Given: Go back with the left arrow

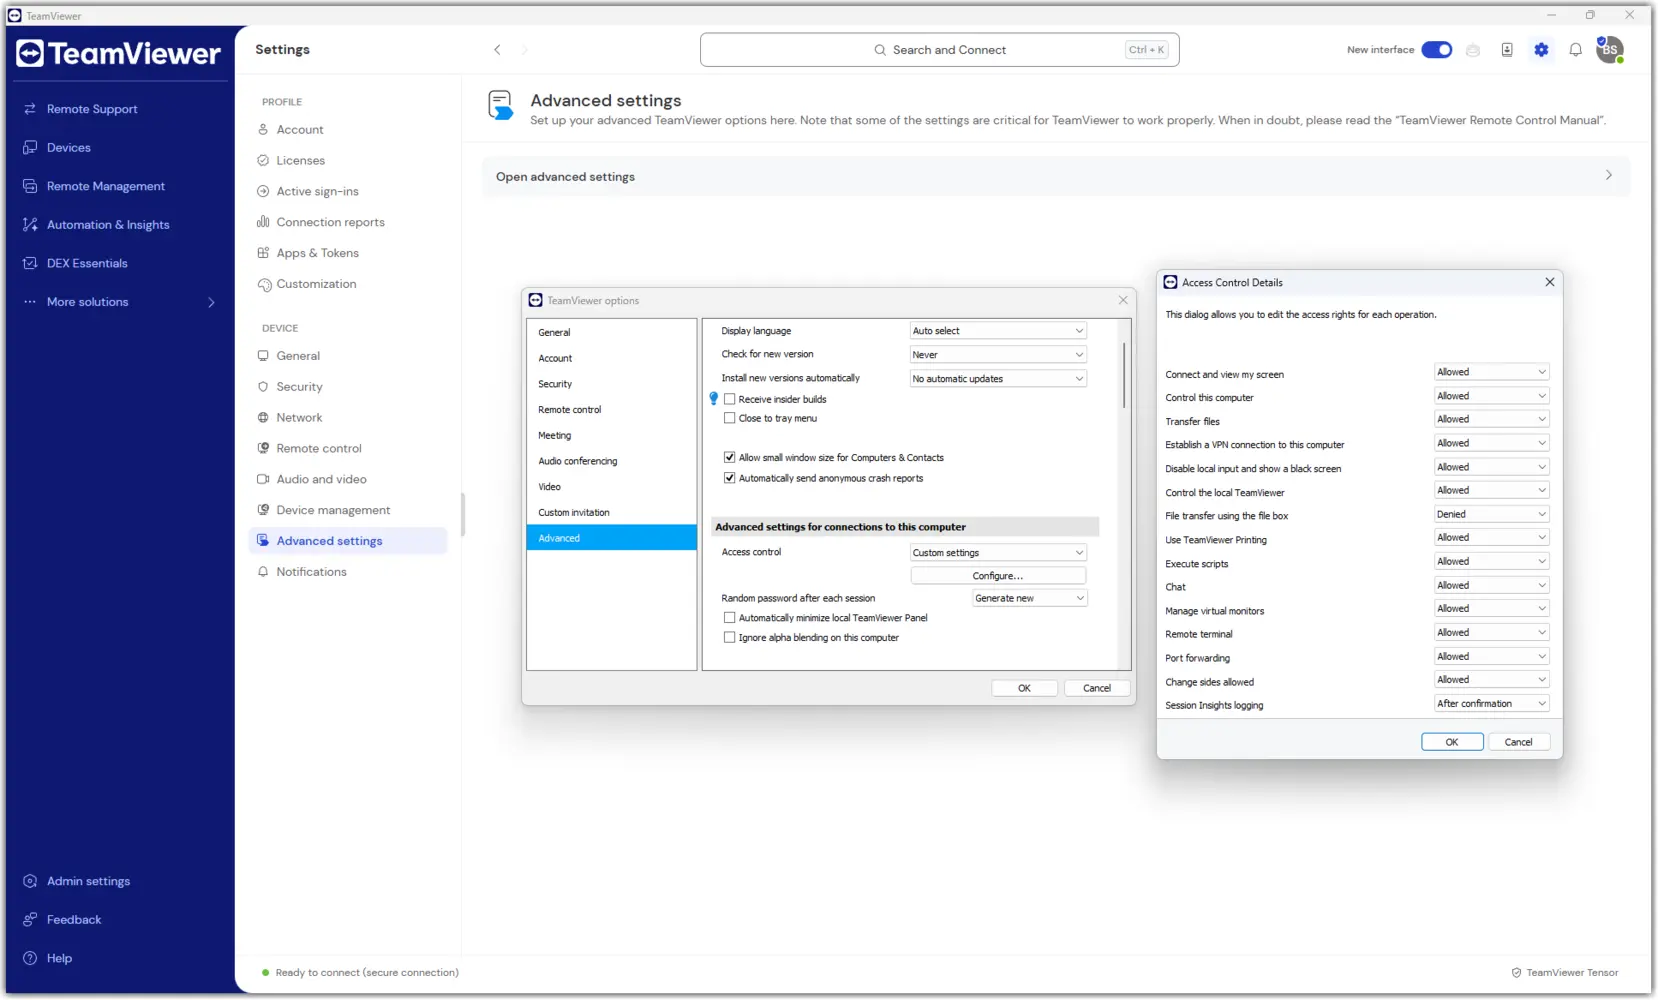Looking at the screenshot, I should coord(497,50).
